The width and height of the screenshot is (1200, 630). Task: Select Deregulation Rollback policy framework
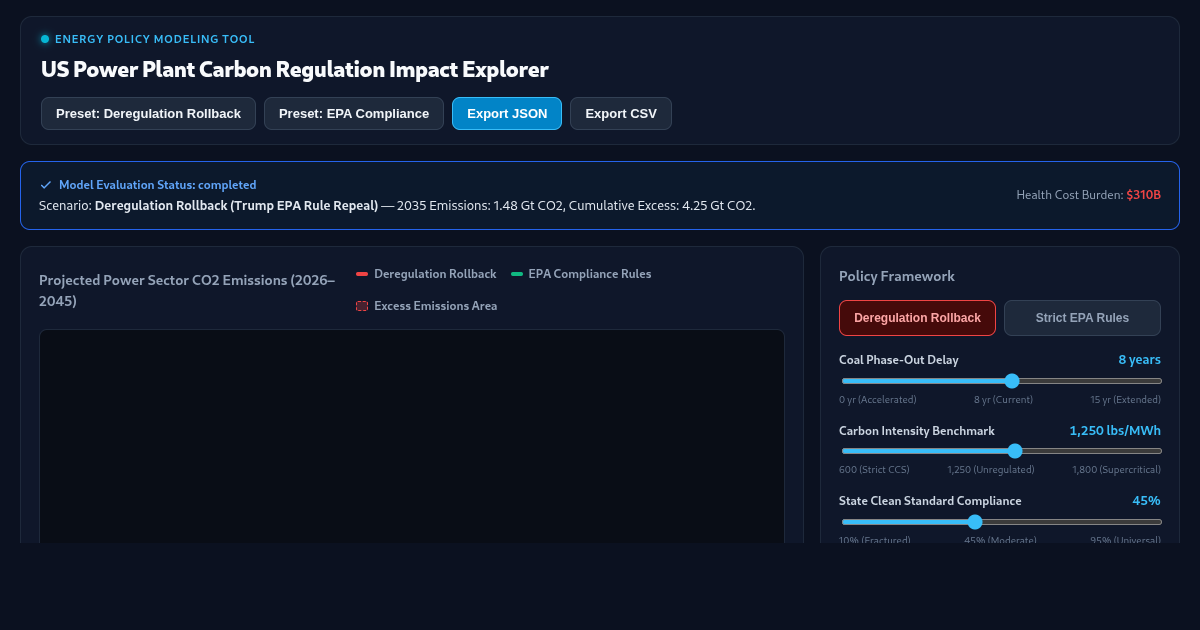pos(917,318)
